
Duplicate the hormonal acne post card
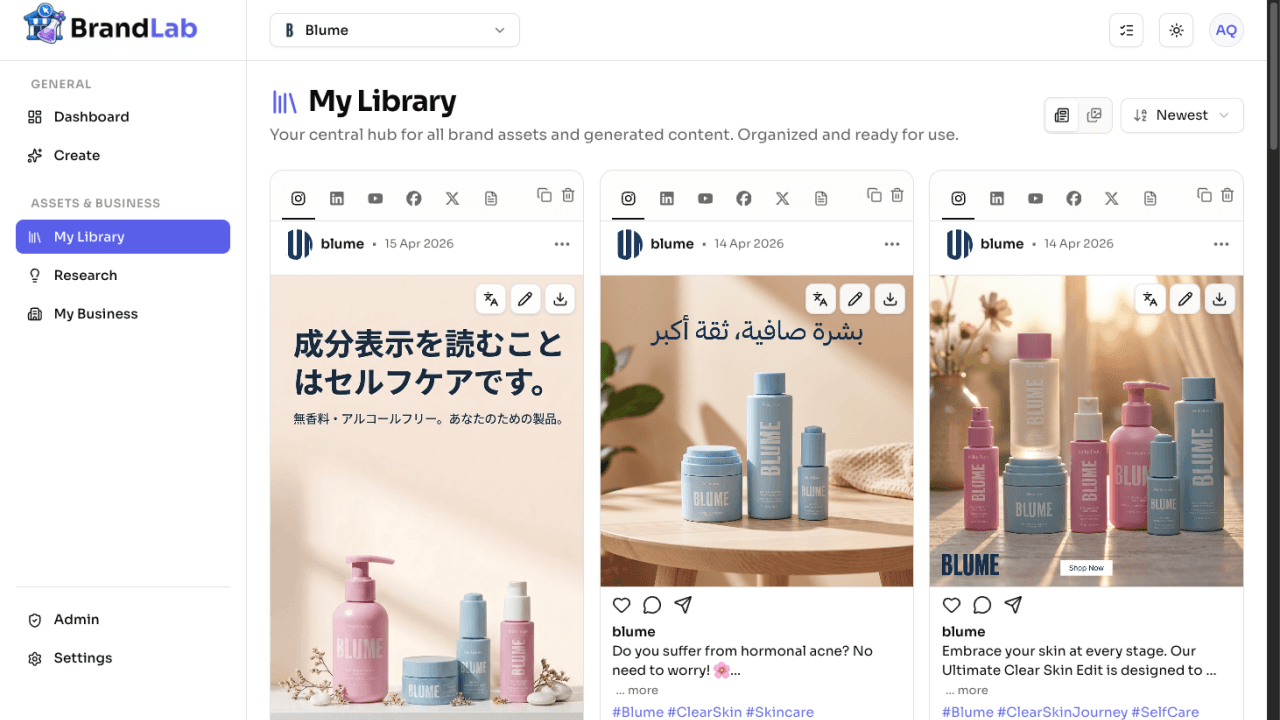coord(874,195)
